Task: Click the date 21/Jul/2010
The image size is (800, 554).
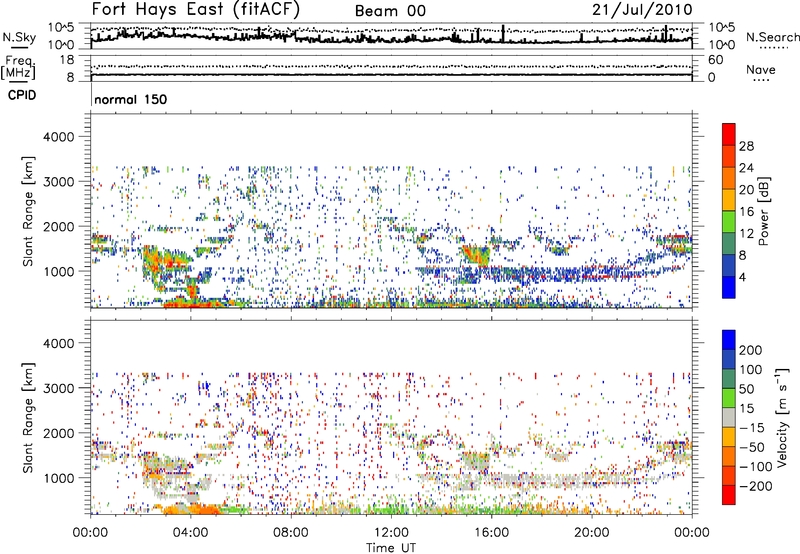Action: click(642, 10)
